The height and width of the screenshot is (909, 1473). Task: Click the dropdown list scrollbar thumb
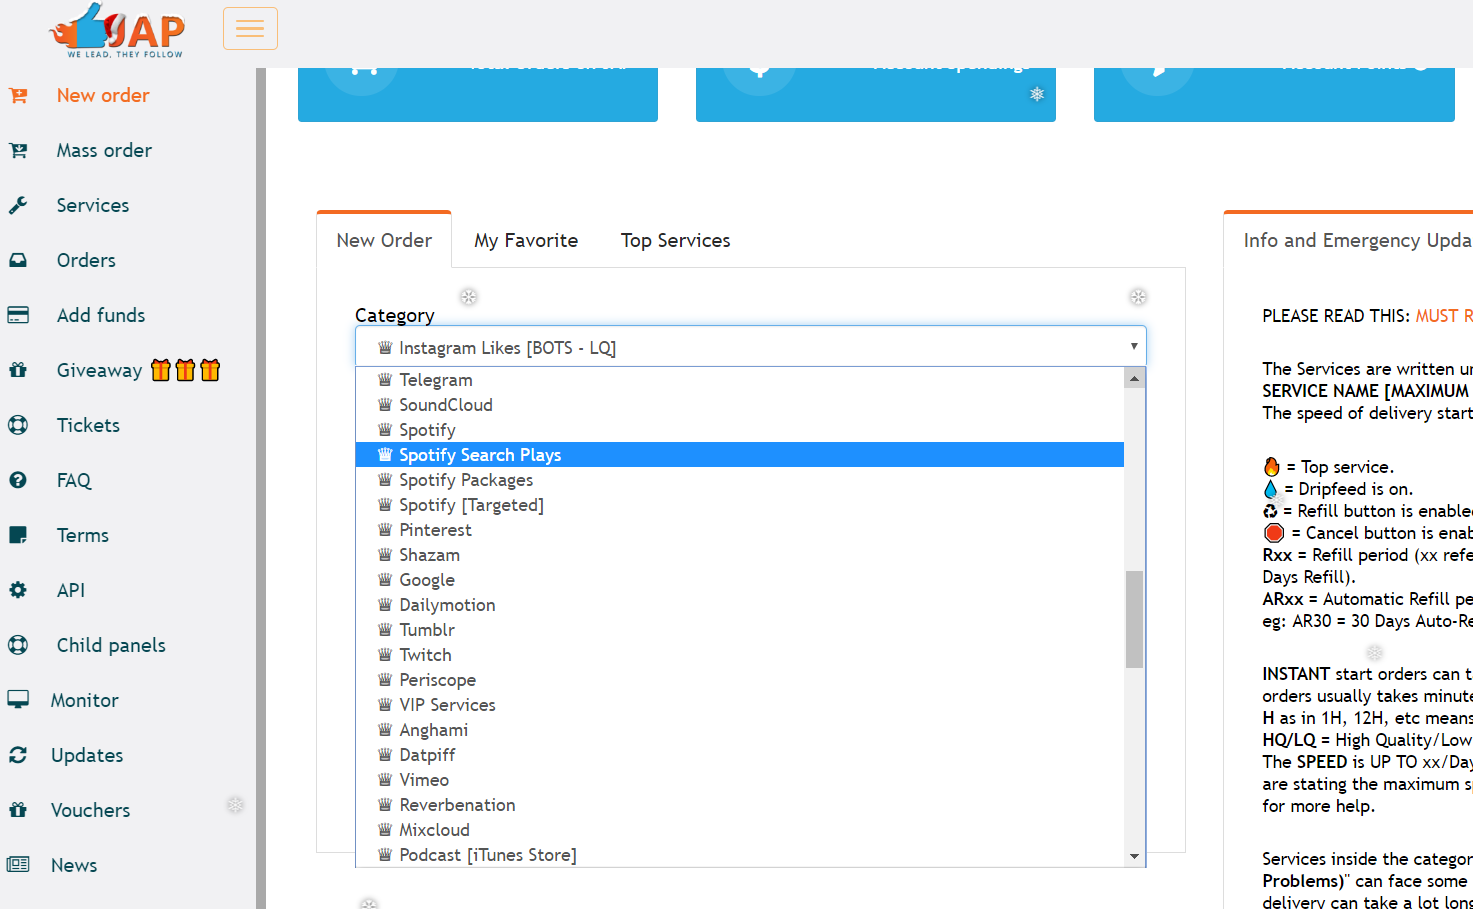tap(1134, 619)
